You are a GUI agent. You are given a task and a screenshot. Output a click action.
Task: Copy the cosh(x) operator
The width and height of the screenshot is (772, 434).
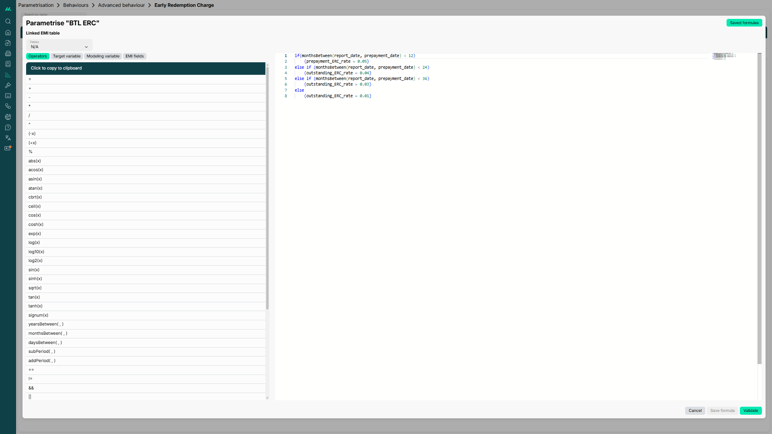tap(146, 225)
